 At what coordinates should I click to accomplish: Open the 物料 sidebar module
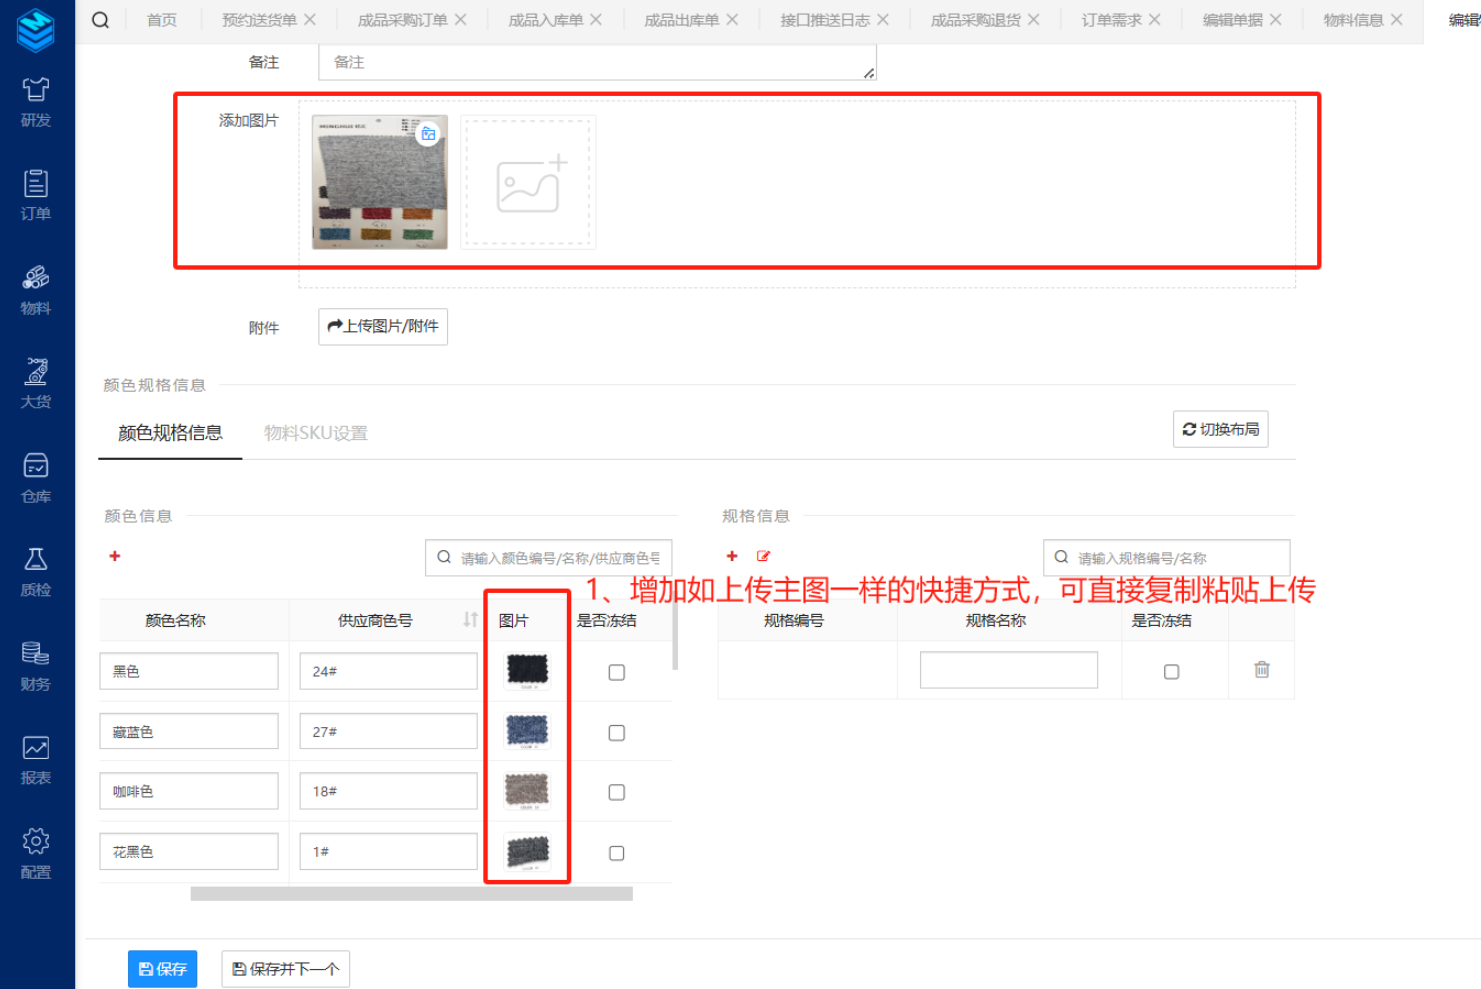coord(36,290)
